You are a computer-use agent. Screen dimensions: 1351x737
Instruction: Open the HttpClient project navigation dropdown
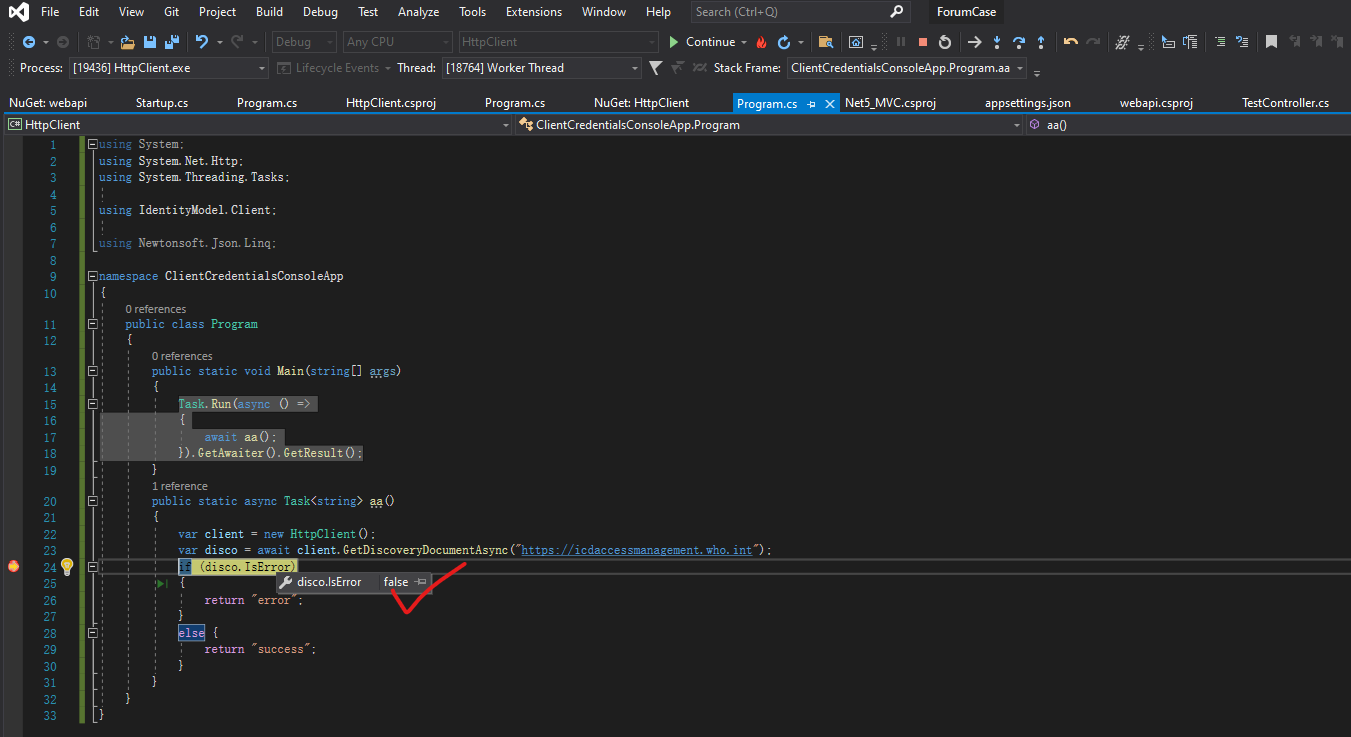[258, 125]
